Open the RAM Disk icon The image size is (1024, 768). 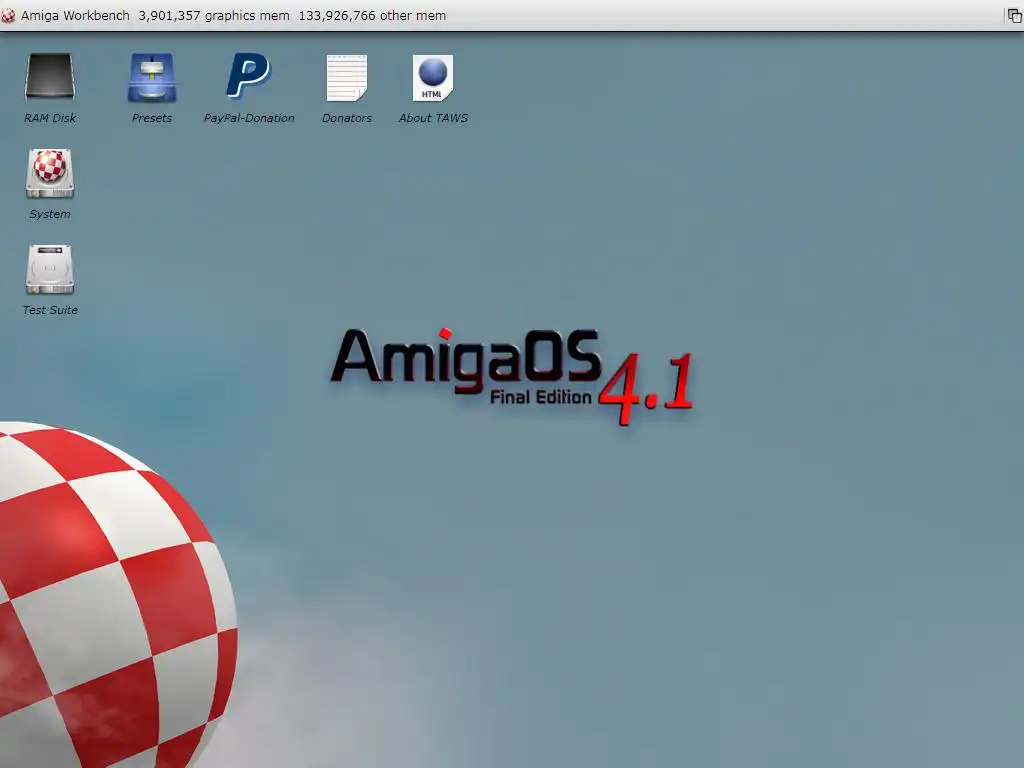pyautogui.click(x=50, y=77)
